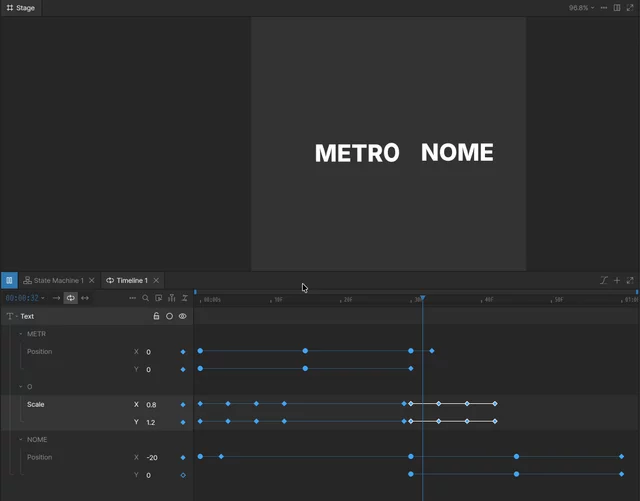Expand the stage to full screen
Viewport: 640px width, 501px height.
pyautogui.click(x=630, y=8)
